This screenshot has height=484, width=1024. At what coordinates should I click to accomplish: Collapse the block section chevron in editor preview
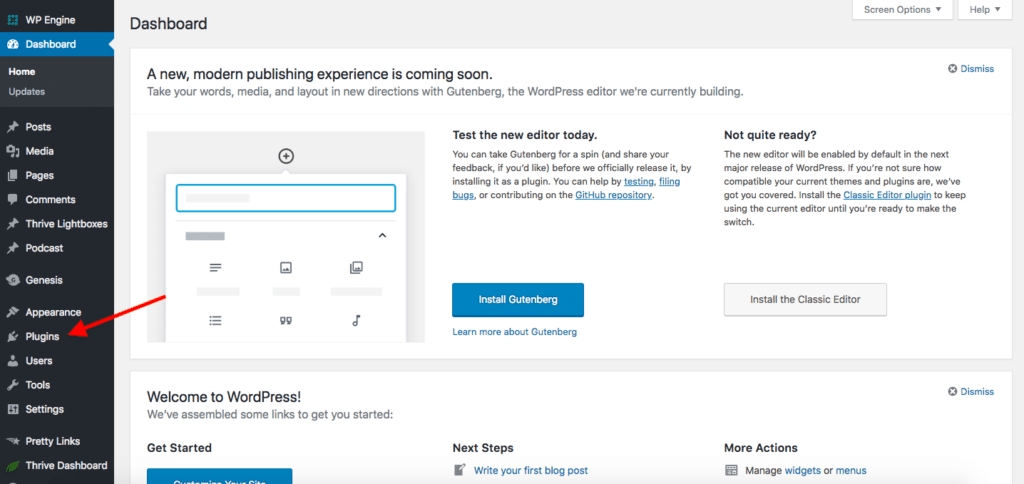coord(381,236)
